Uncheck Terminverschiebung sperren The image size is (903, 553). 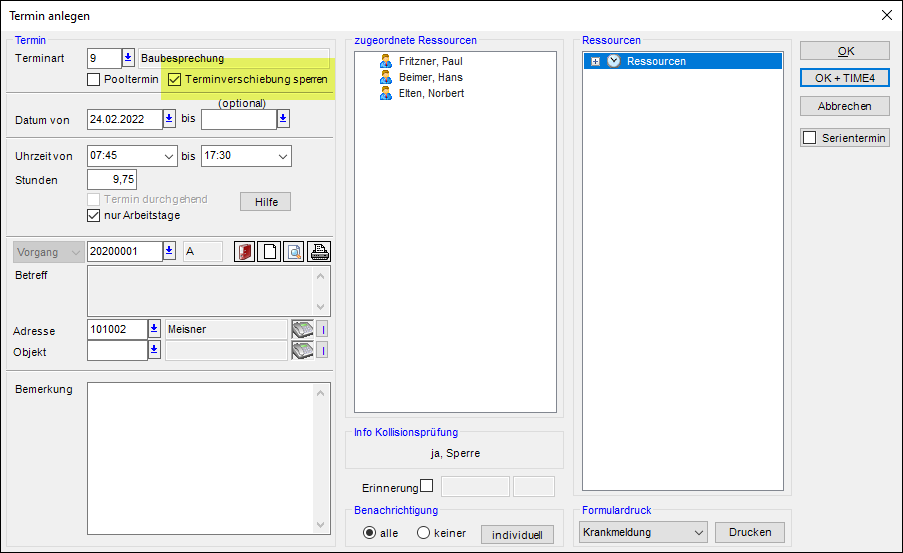[x=175, y=79]
